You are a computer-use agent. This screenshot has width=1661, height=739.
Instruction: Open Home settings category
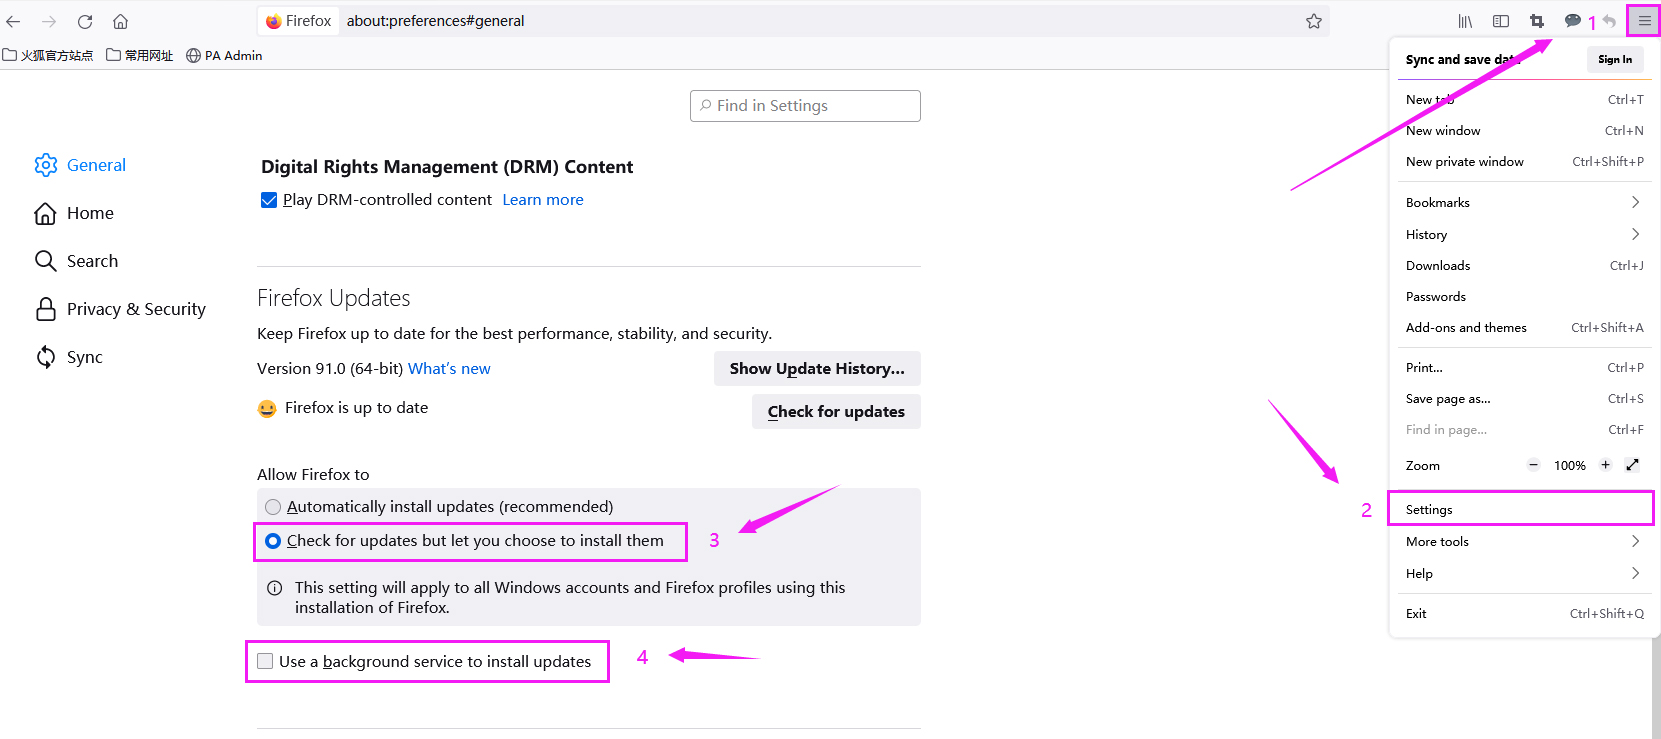click(x=74, y=213)
